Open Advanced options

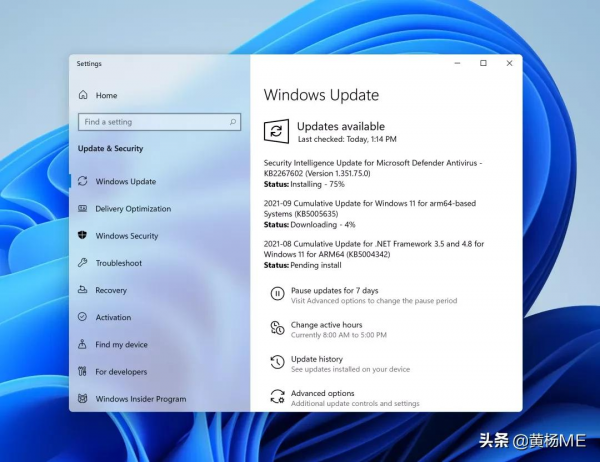(323, 393)
